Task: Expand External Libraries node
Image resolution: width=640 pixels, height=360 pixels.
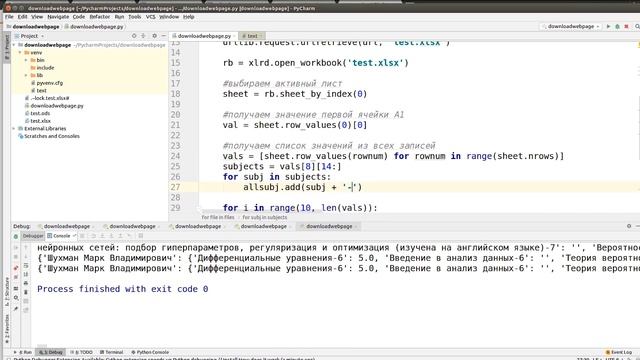Action: coord(14,129)
